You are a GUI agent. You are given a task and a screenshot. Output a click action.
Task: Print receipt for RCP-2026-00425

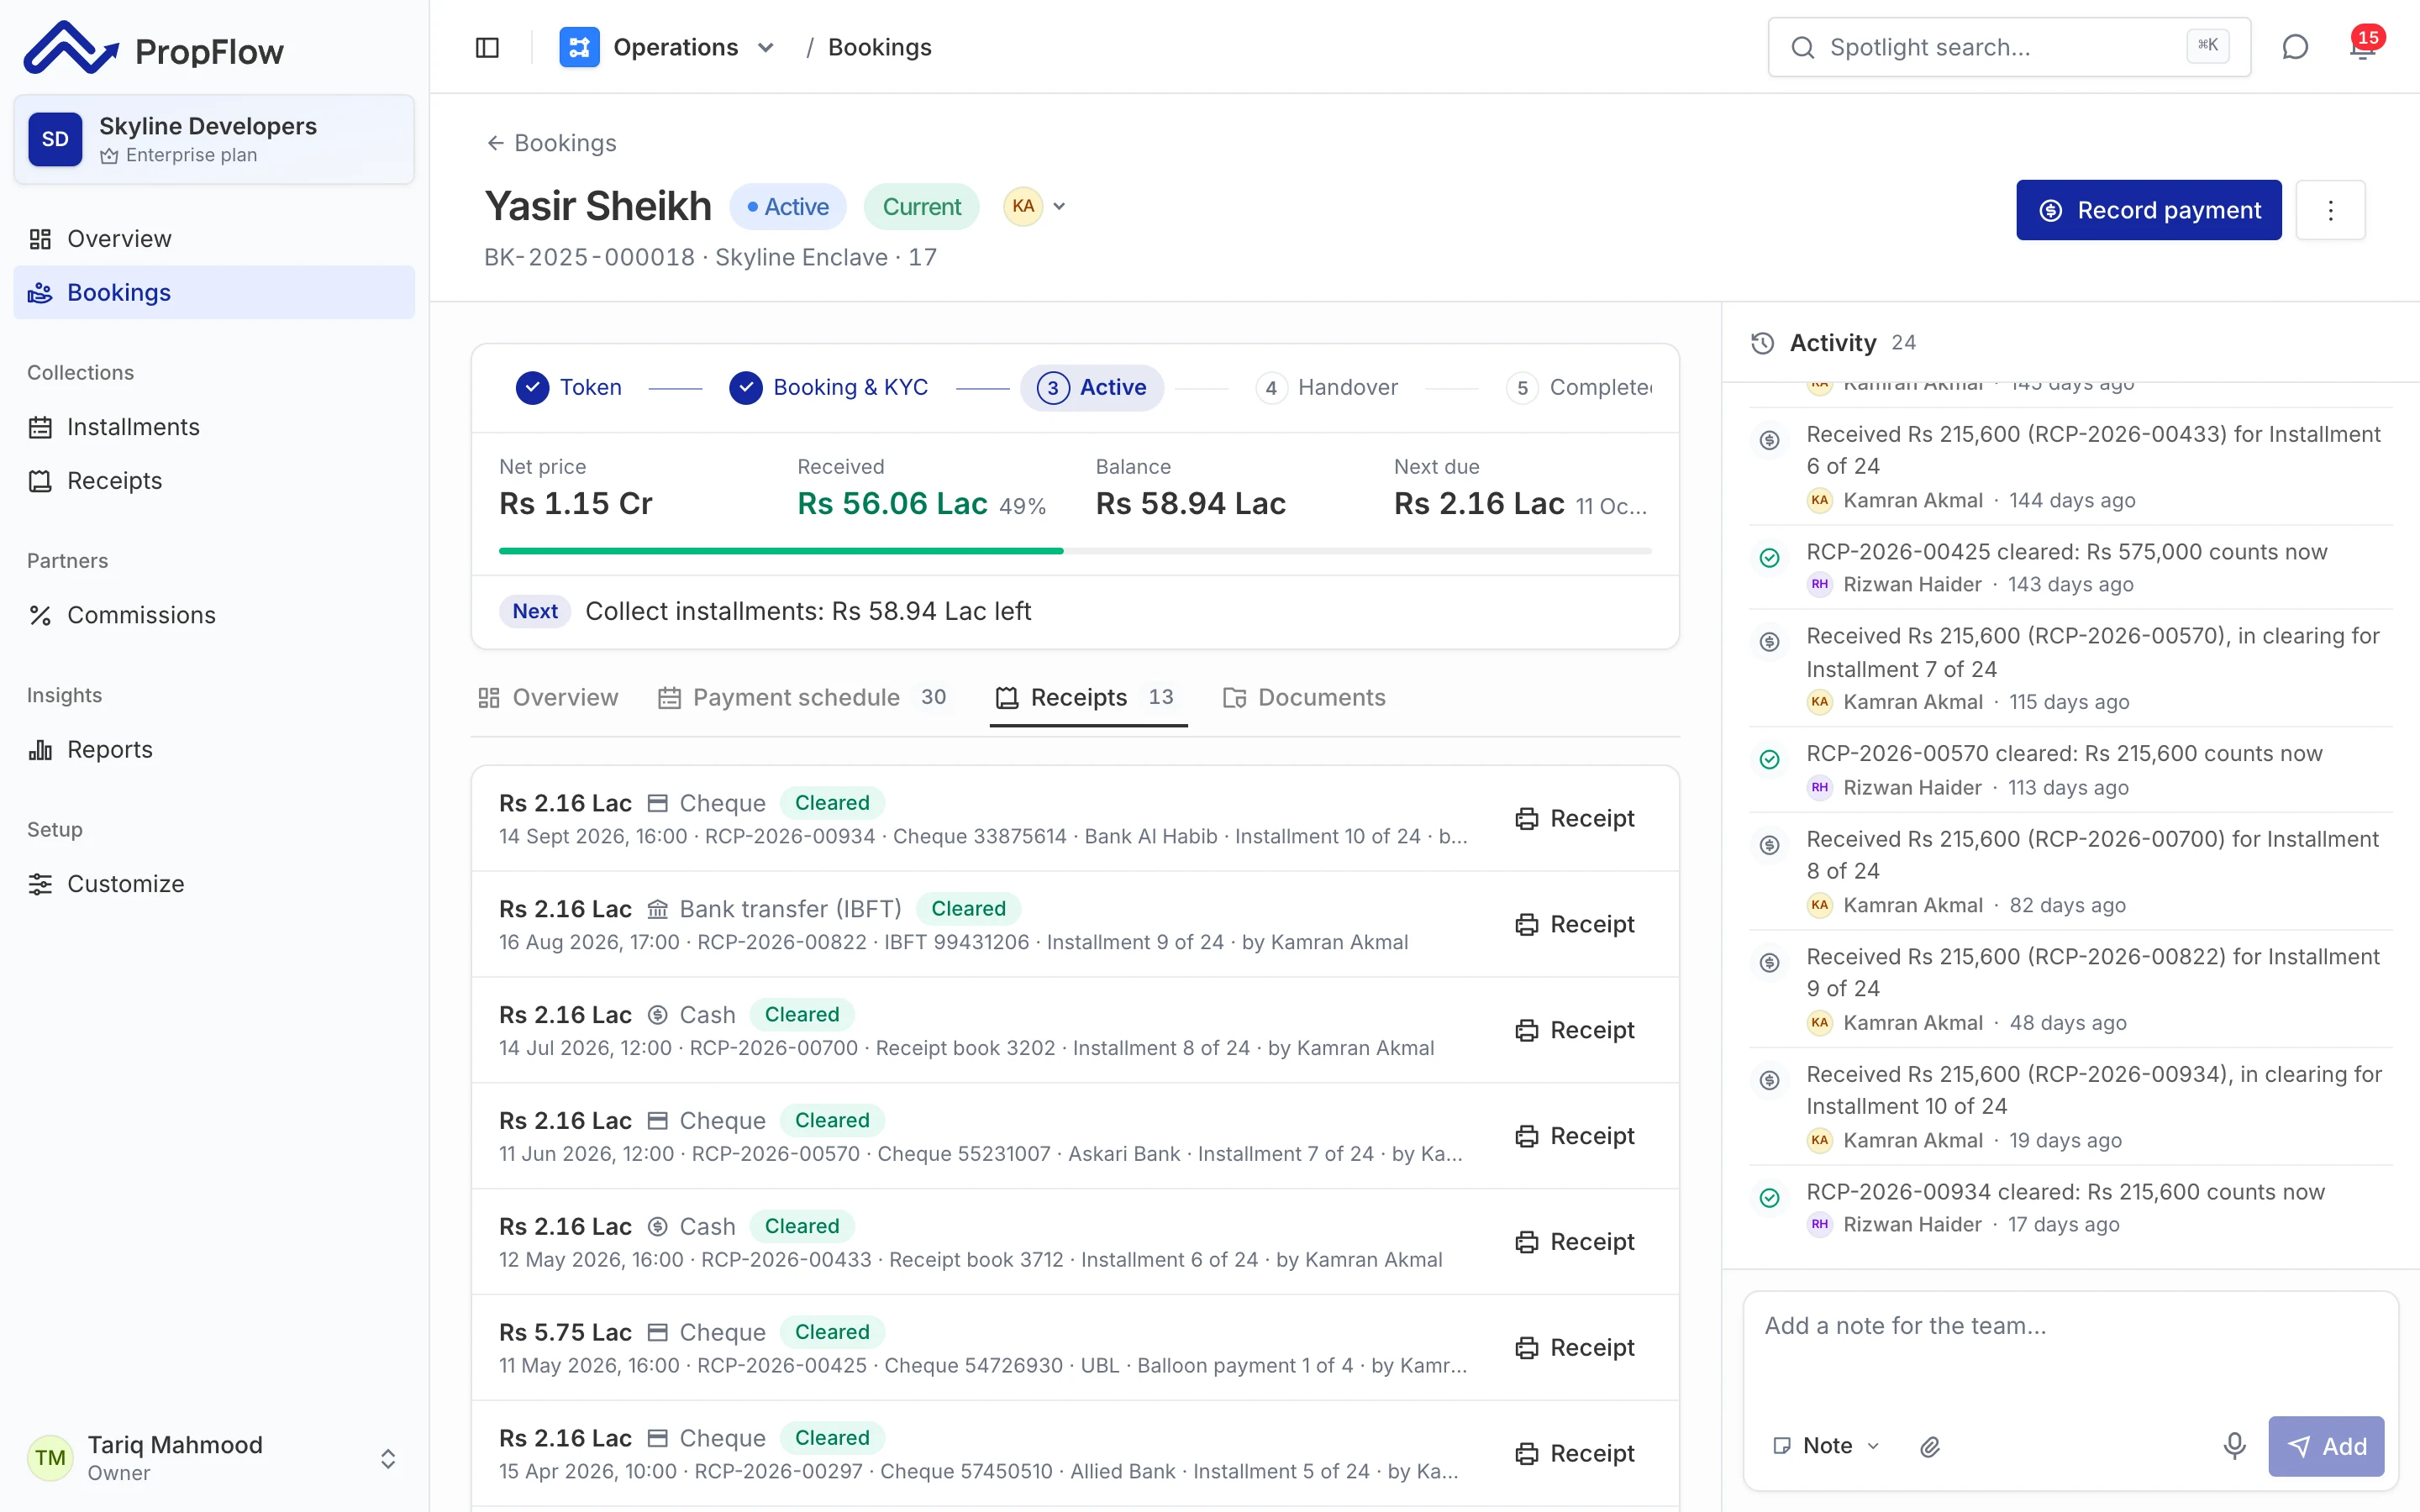(x=1575, y=1347)
